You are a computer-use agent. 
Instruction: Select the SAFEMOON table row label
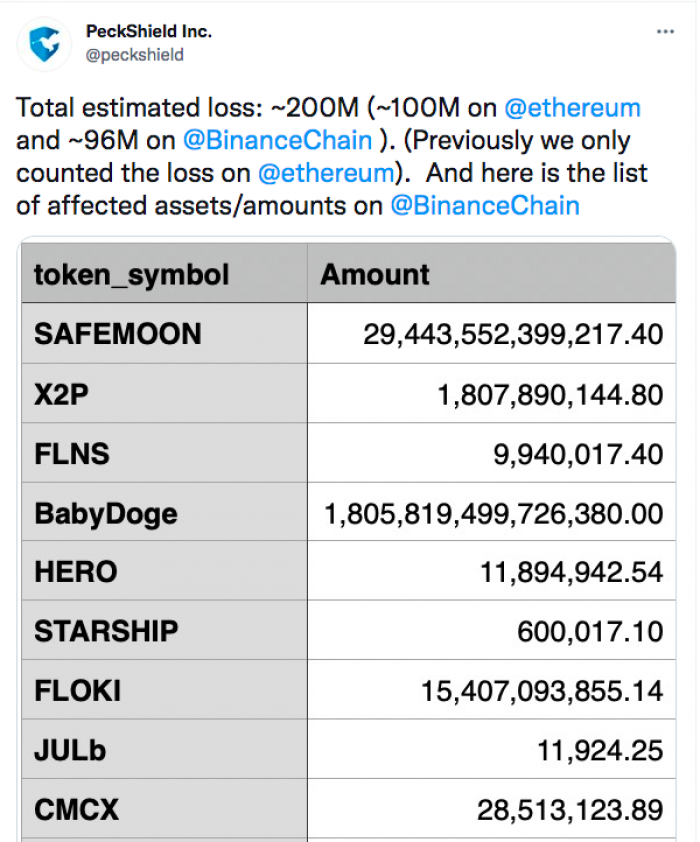pyautogui.click(x=164, y=333)
